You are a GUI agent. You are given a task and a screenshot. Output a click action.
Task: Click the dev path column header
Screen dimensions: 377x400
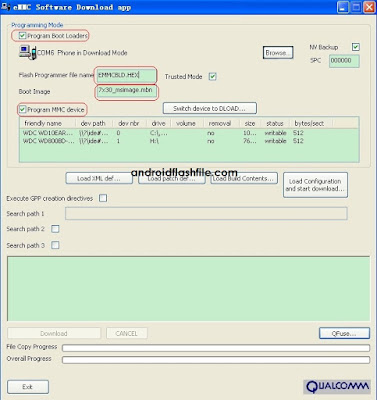tap(94, 123)
